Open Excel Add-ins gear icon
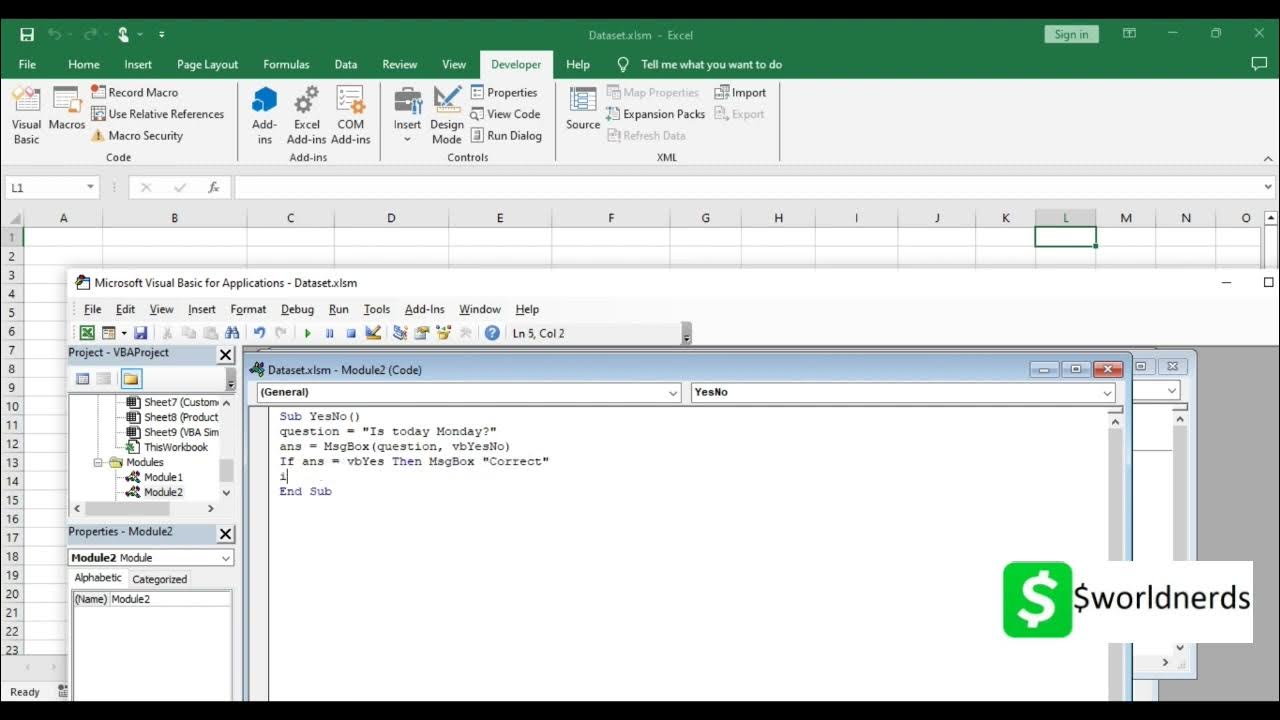The height and width of the screenshot is (720, 1280). click(307, 116)
